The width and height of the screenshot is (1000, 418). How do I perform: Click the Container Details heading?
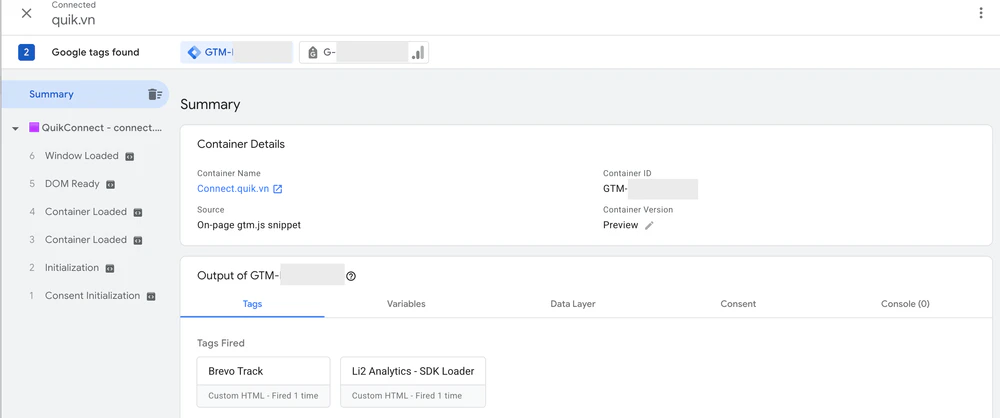coord(241,144)
